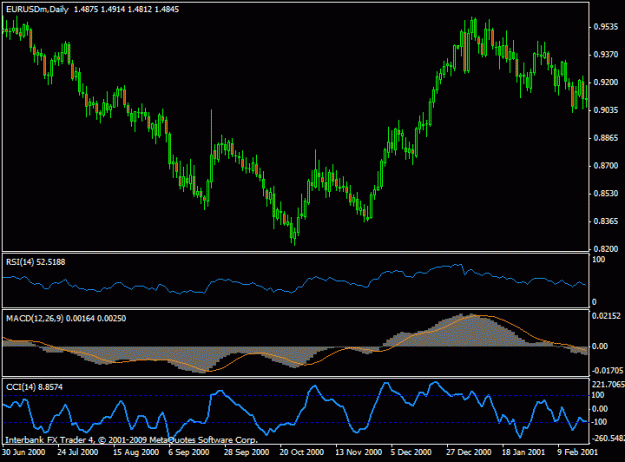The image size is (625, 462).
Task: Click the 0.8700 price axis label
Action: pyautogui.click(x=606, y=165)
